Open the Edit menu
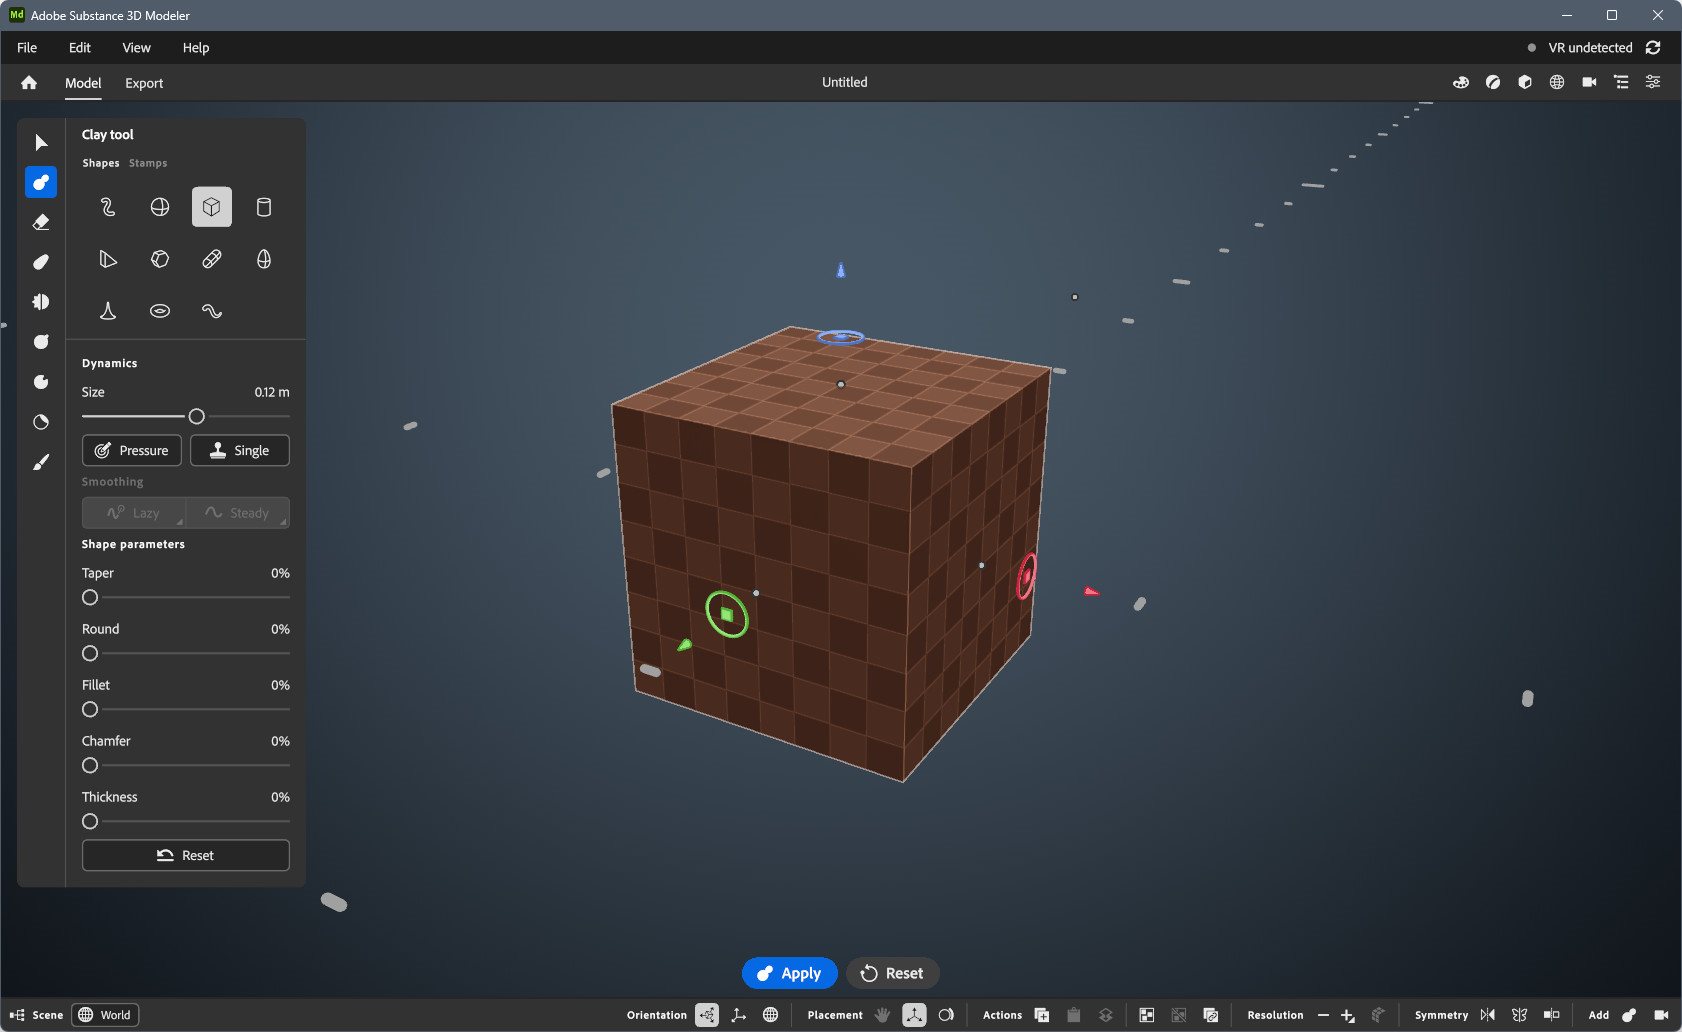The image size is (1682, 1032). (80, 47)
